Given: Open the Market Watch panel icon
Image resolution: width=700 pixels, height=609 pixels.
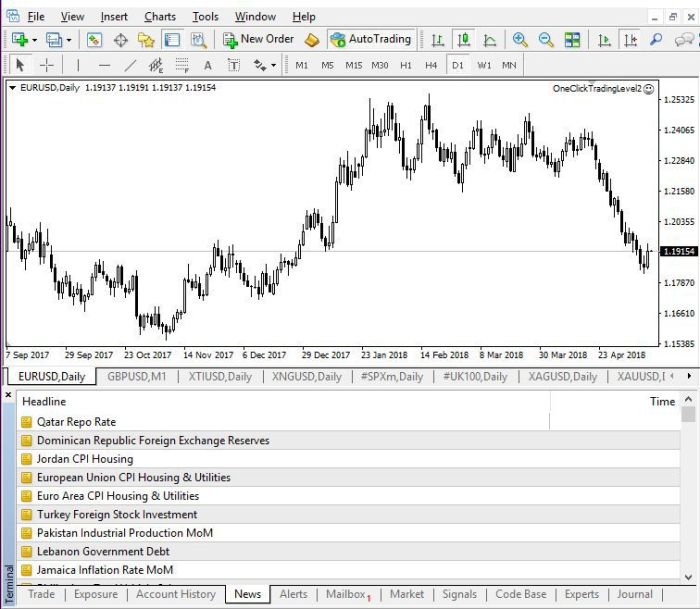Looking at the screenshot, I should [94, 40].
